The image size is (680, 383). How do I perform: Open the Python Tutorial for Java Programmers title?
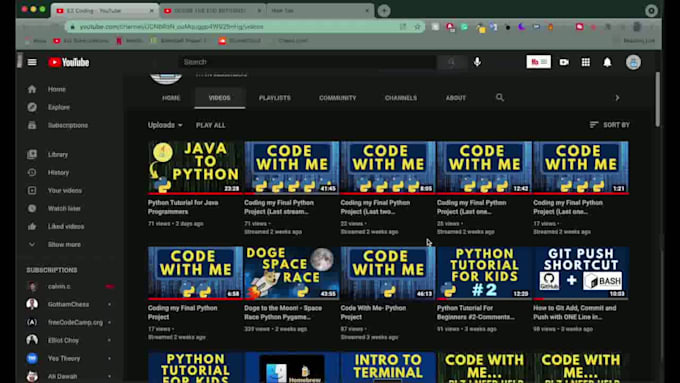pyautogui.click(x=183, y=207)
